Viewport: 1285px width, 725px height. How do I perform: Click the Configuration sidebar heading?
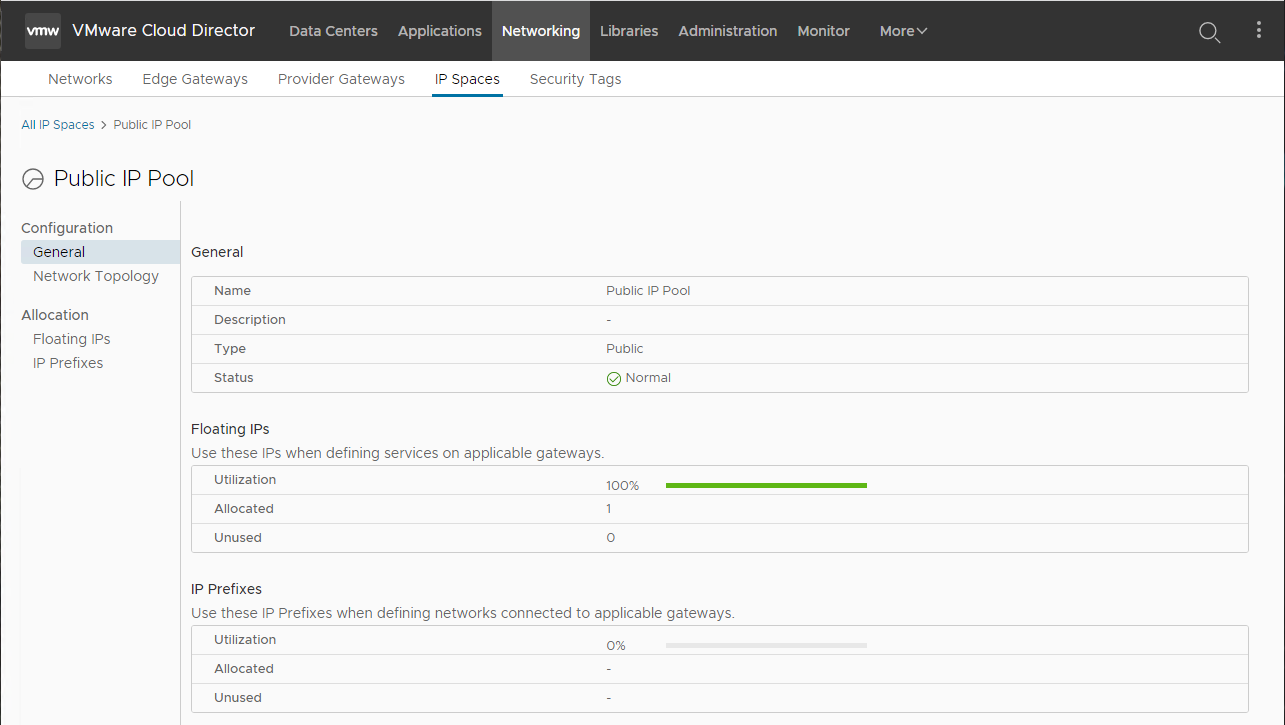pyautogui.click(x=67, y=228)
